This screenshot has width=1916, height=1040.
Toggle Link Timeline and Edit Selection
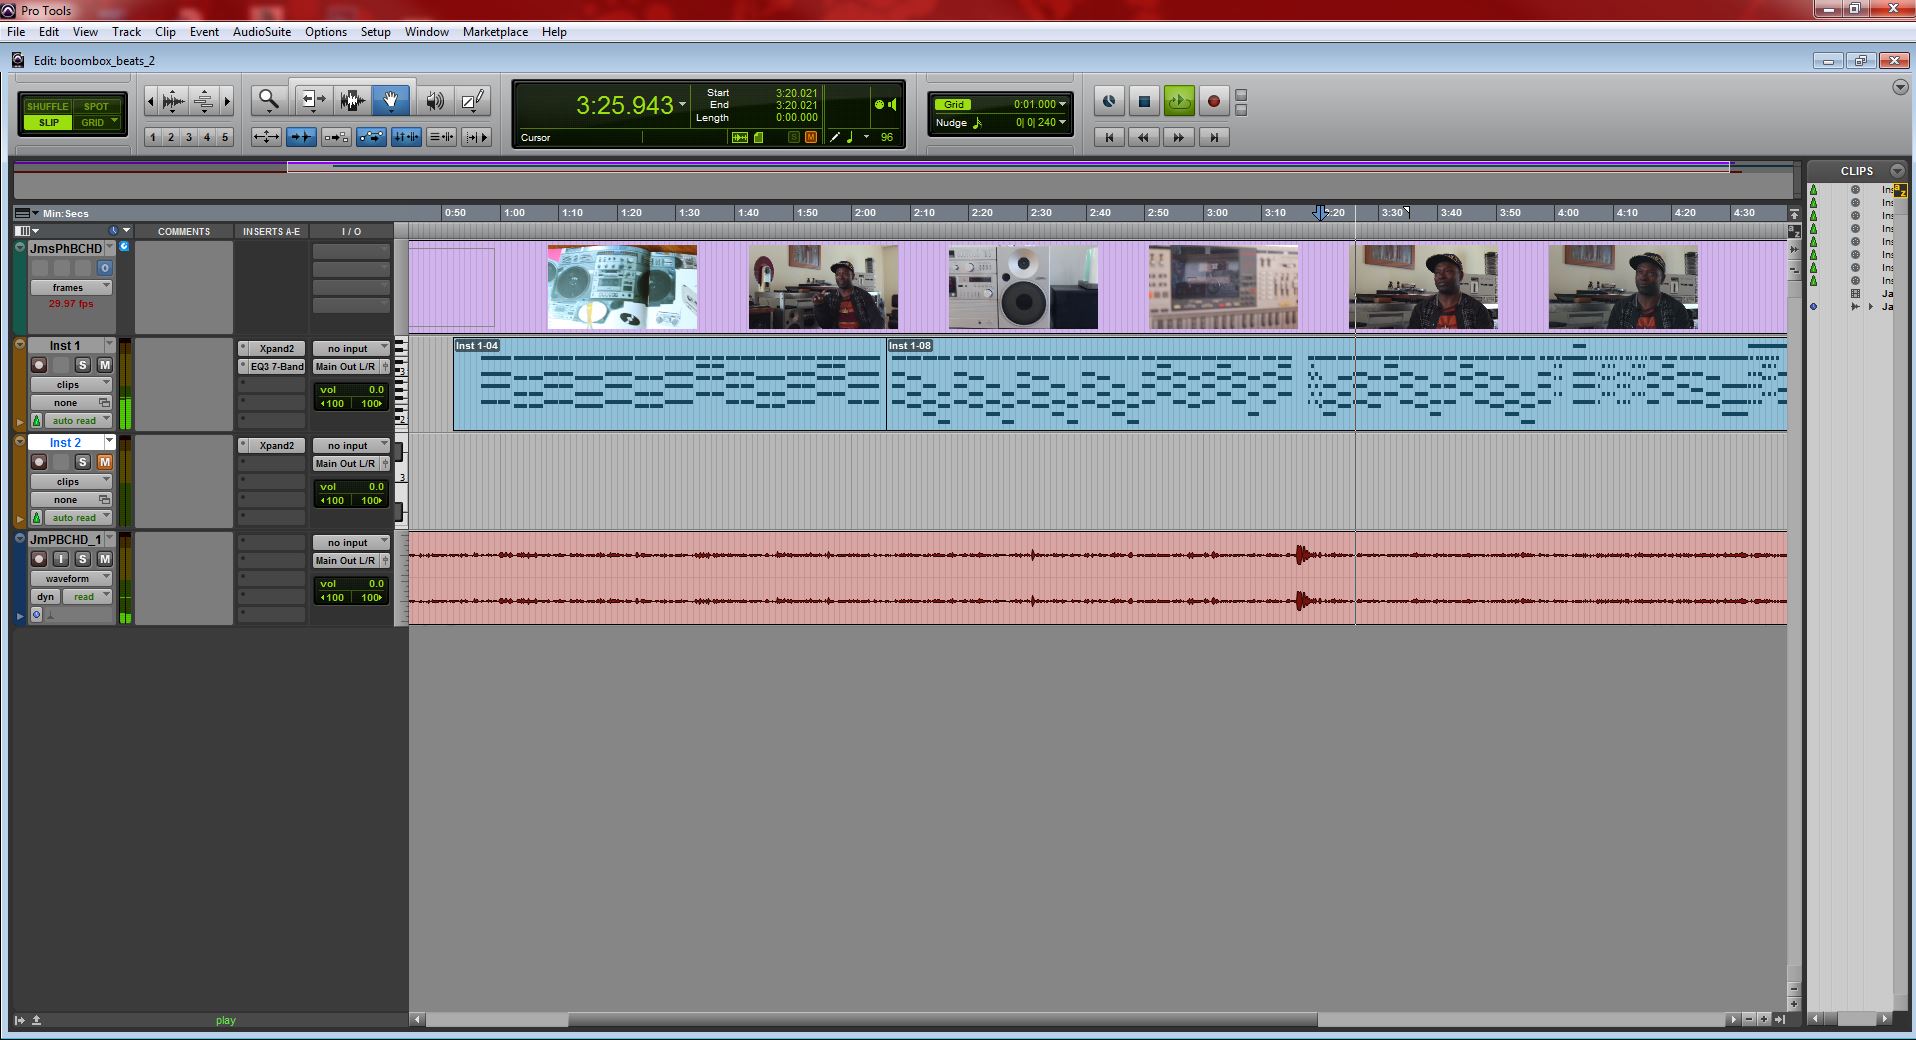tap(406, 137)
